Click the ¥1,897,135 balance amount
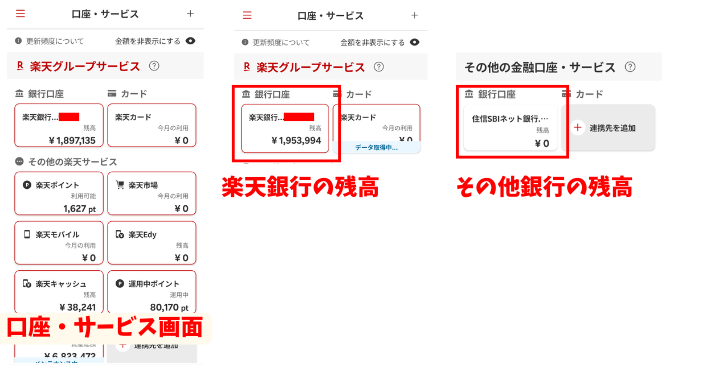714x373 pixels. (x=72, y=140)
